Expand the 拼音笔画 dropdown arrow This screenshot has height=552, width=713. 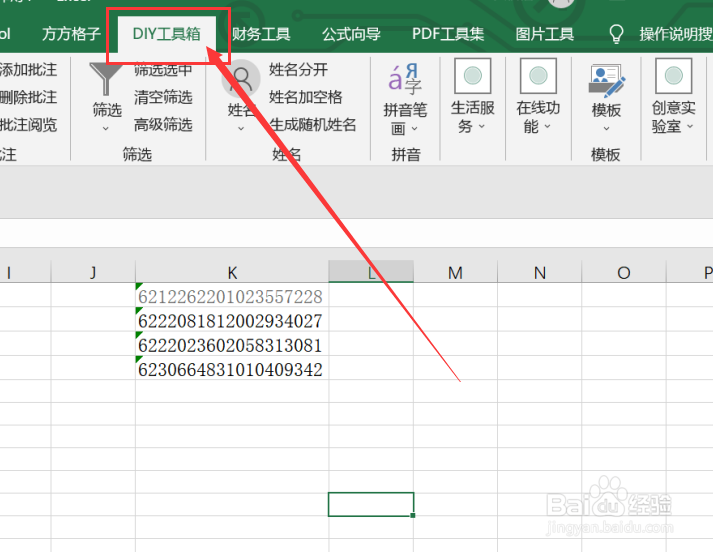(x=415, y=129)
